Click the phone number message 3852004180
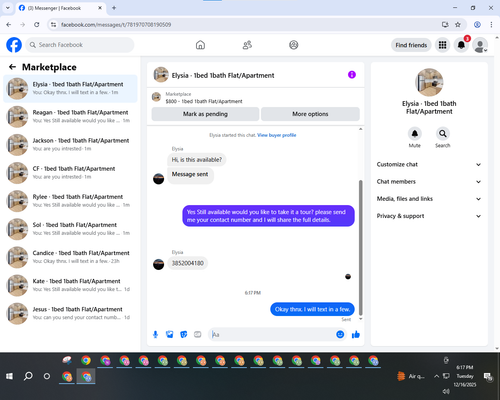 click(188, 263)
